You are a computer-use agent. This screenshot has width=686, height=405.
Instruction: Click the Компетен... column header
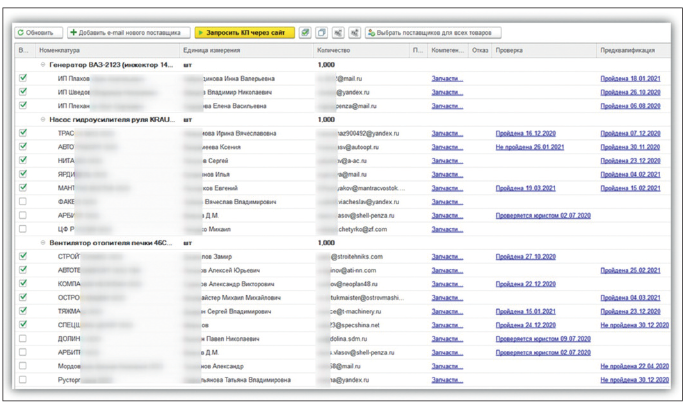point(448,50)
